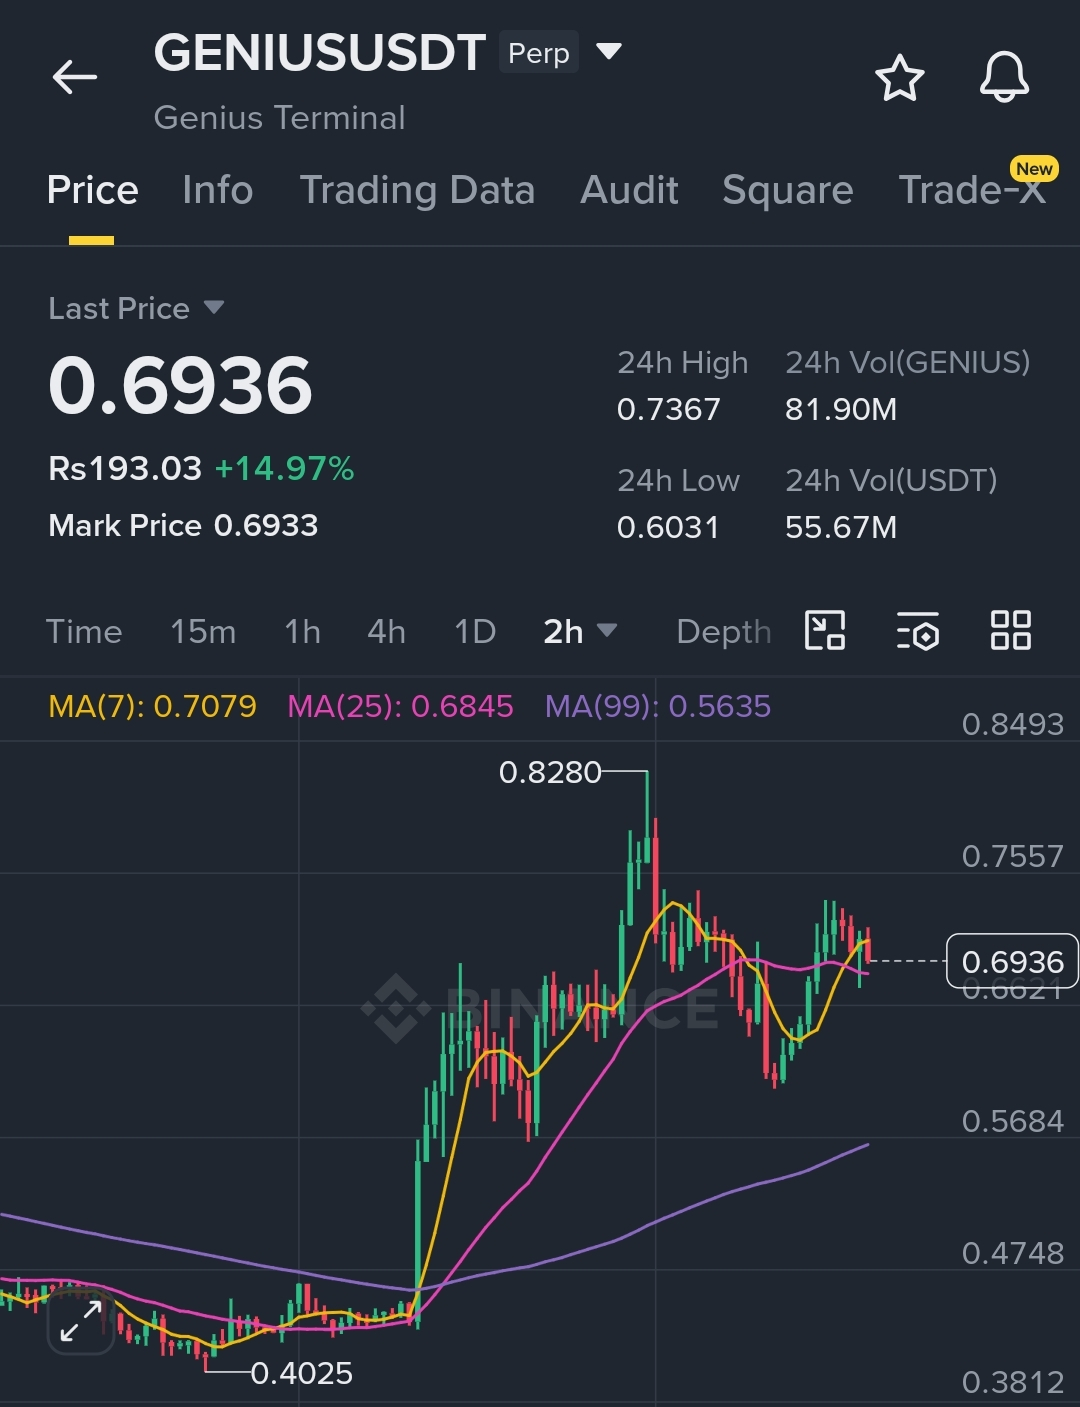
Task: Open the Audit tab
Action: [629, 190]
